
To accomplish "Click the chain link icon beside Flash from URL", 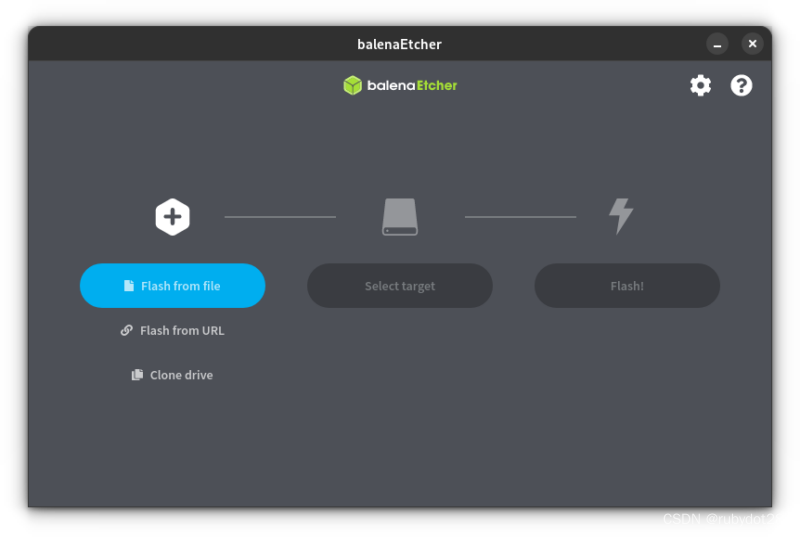I will [x=127, y=330].
